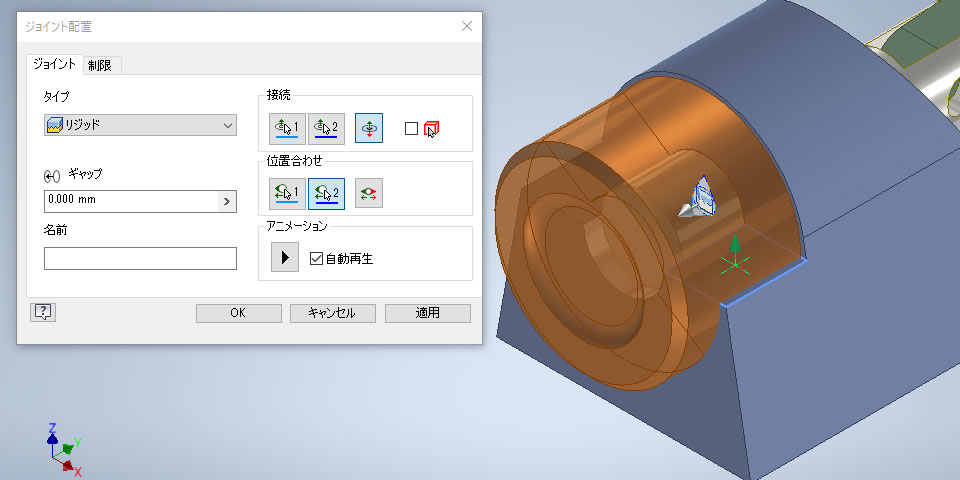Play the joint animation
Screen dimensions: 960x480
pyautogui.click(x=285, y=257)
